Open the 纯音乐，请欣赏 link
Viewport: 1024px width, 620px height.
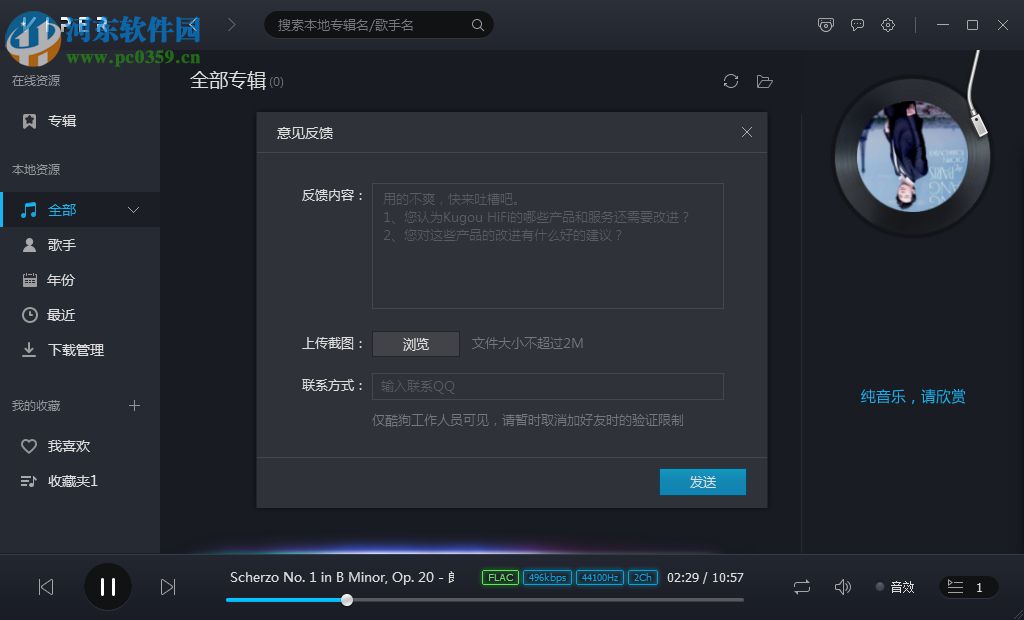point(911,396)
